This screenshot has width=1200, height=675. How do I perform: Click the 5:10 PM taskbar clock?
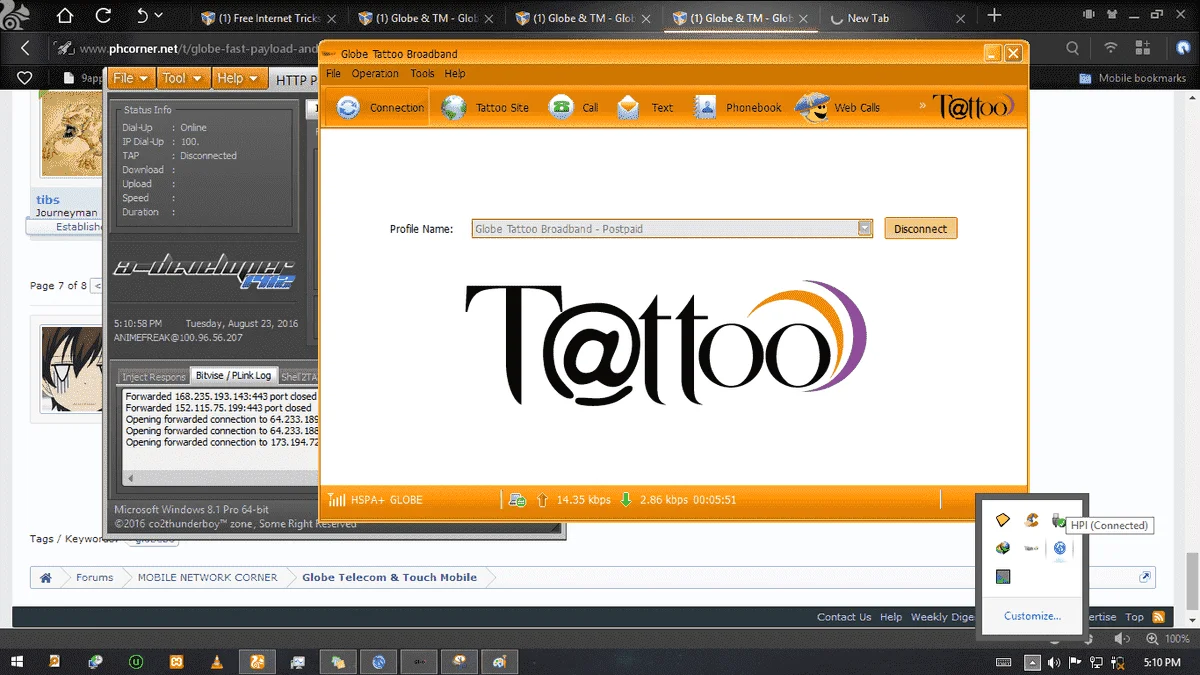point(1162,662)
